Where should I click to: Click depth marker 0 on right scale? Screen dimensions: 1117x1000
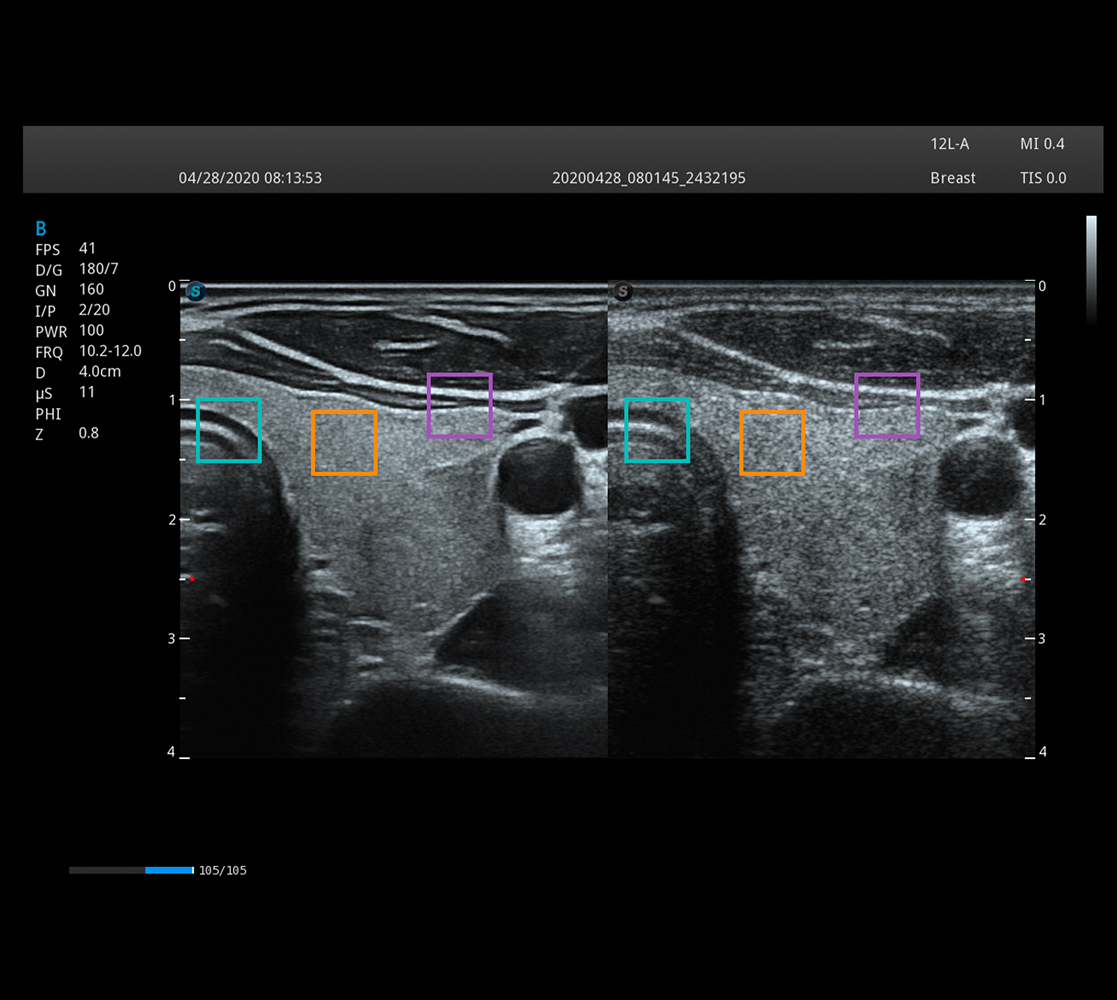pos(1042,286)
